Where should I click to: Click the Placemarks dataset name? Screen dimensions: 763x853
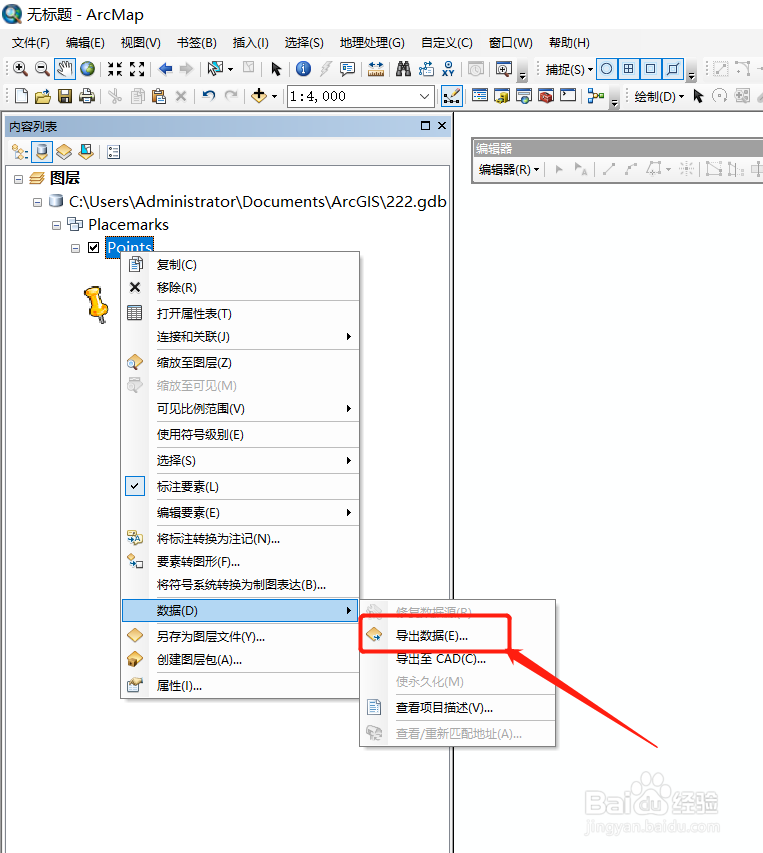pos(128,224)
